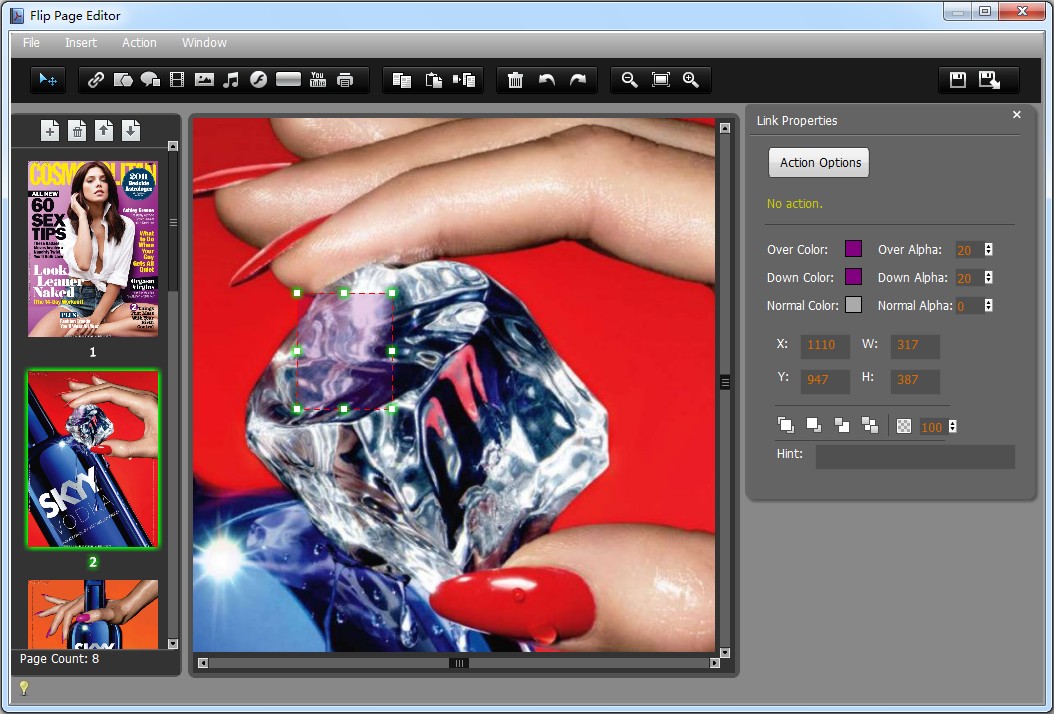This screenshot has height=714, width=1054.
Task: Click the "Page Count: 8" status text
Action: pyautogui.click(x=59, y=659)
